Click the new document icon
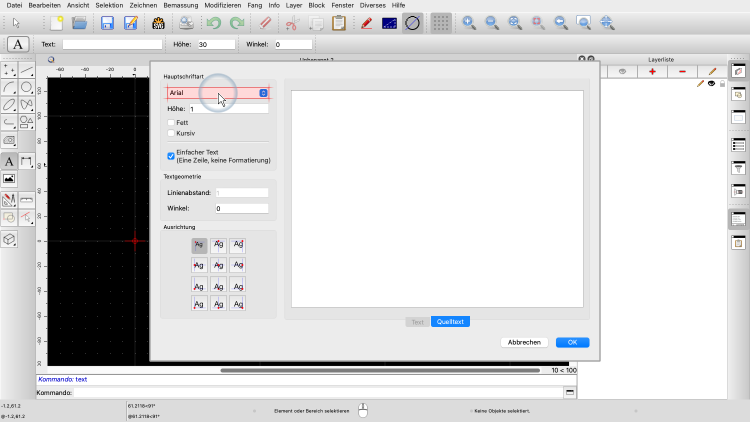The width and height of the screenshot is (750, 422). [57, 23]
